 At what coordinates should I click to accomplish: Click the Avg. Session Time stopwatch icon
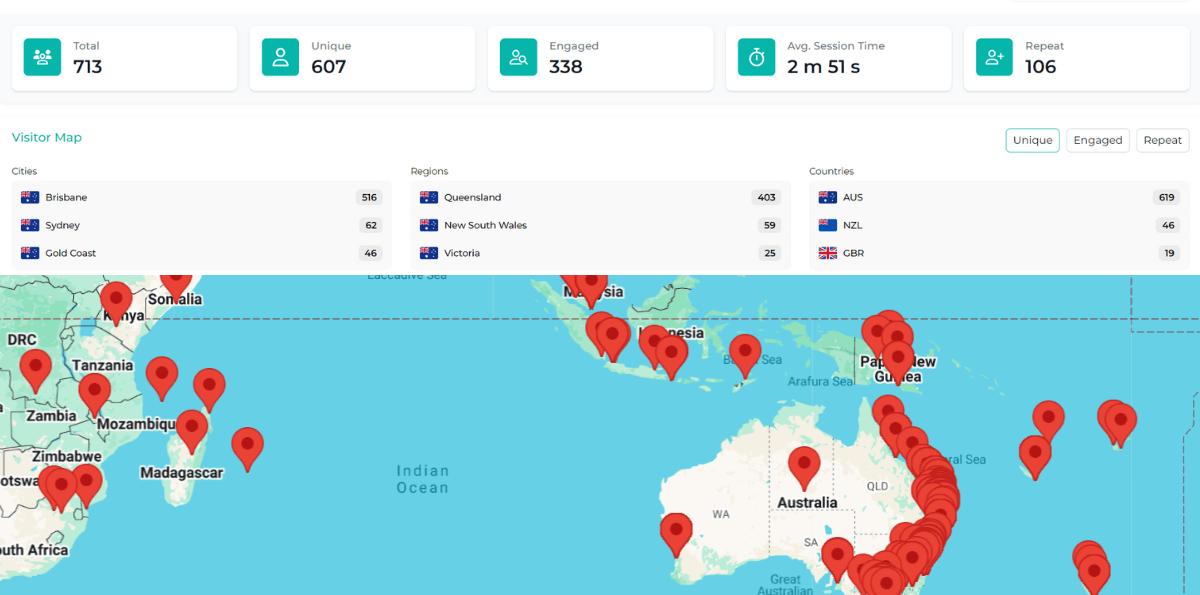757,57
